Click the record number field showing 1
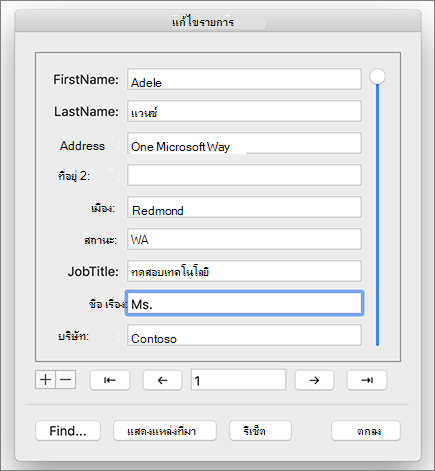435x471 pixels. click(x=238, y=380)
